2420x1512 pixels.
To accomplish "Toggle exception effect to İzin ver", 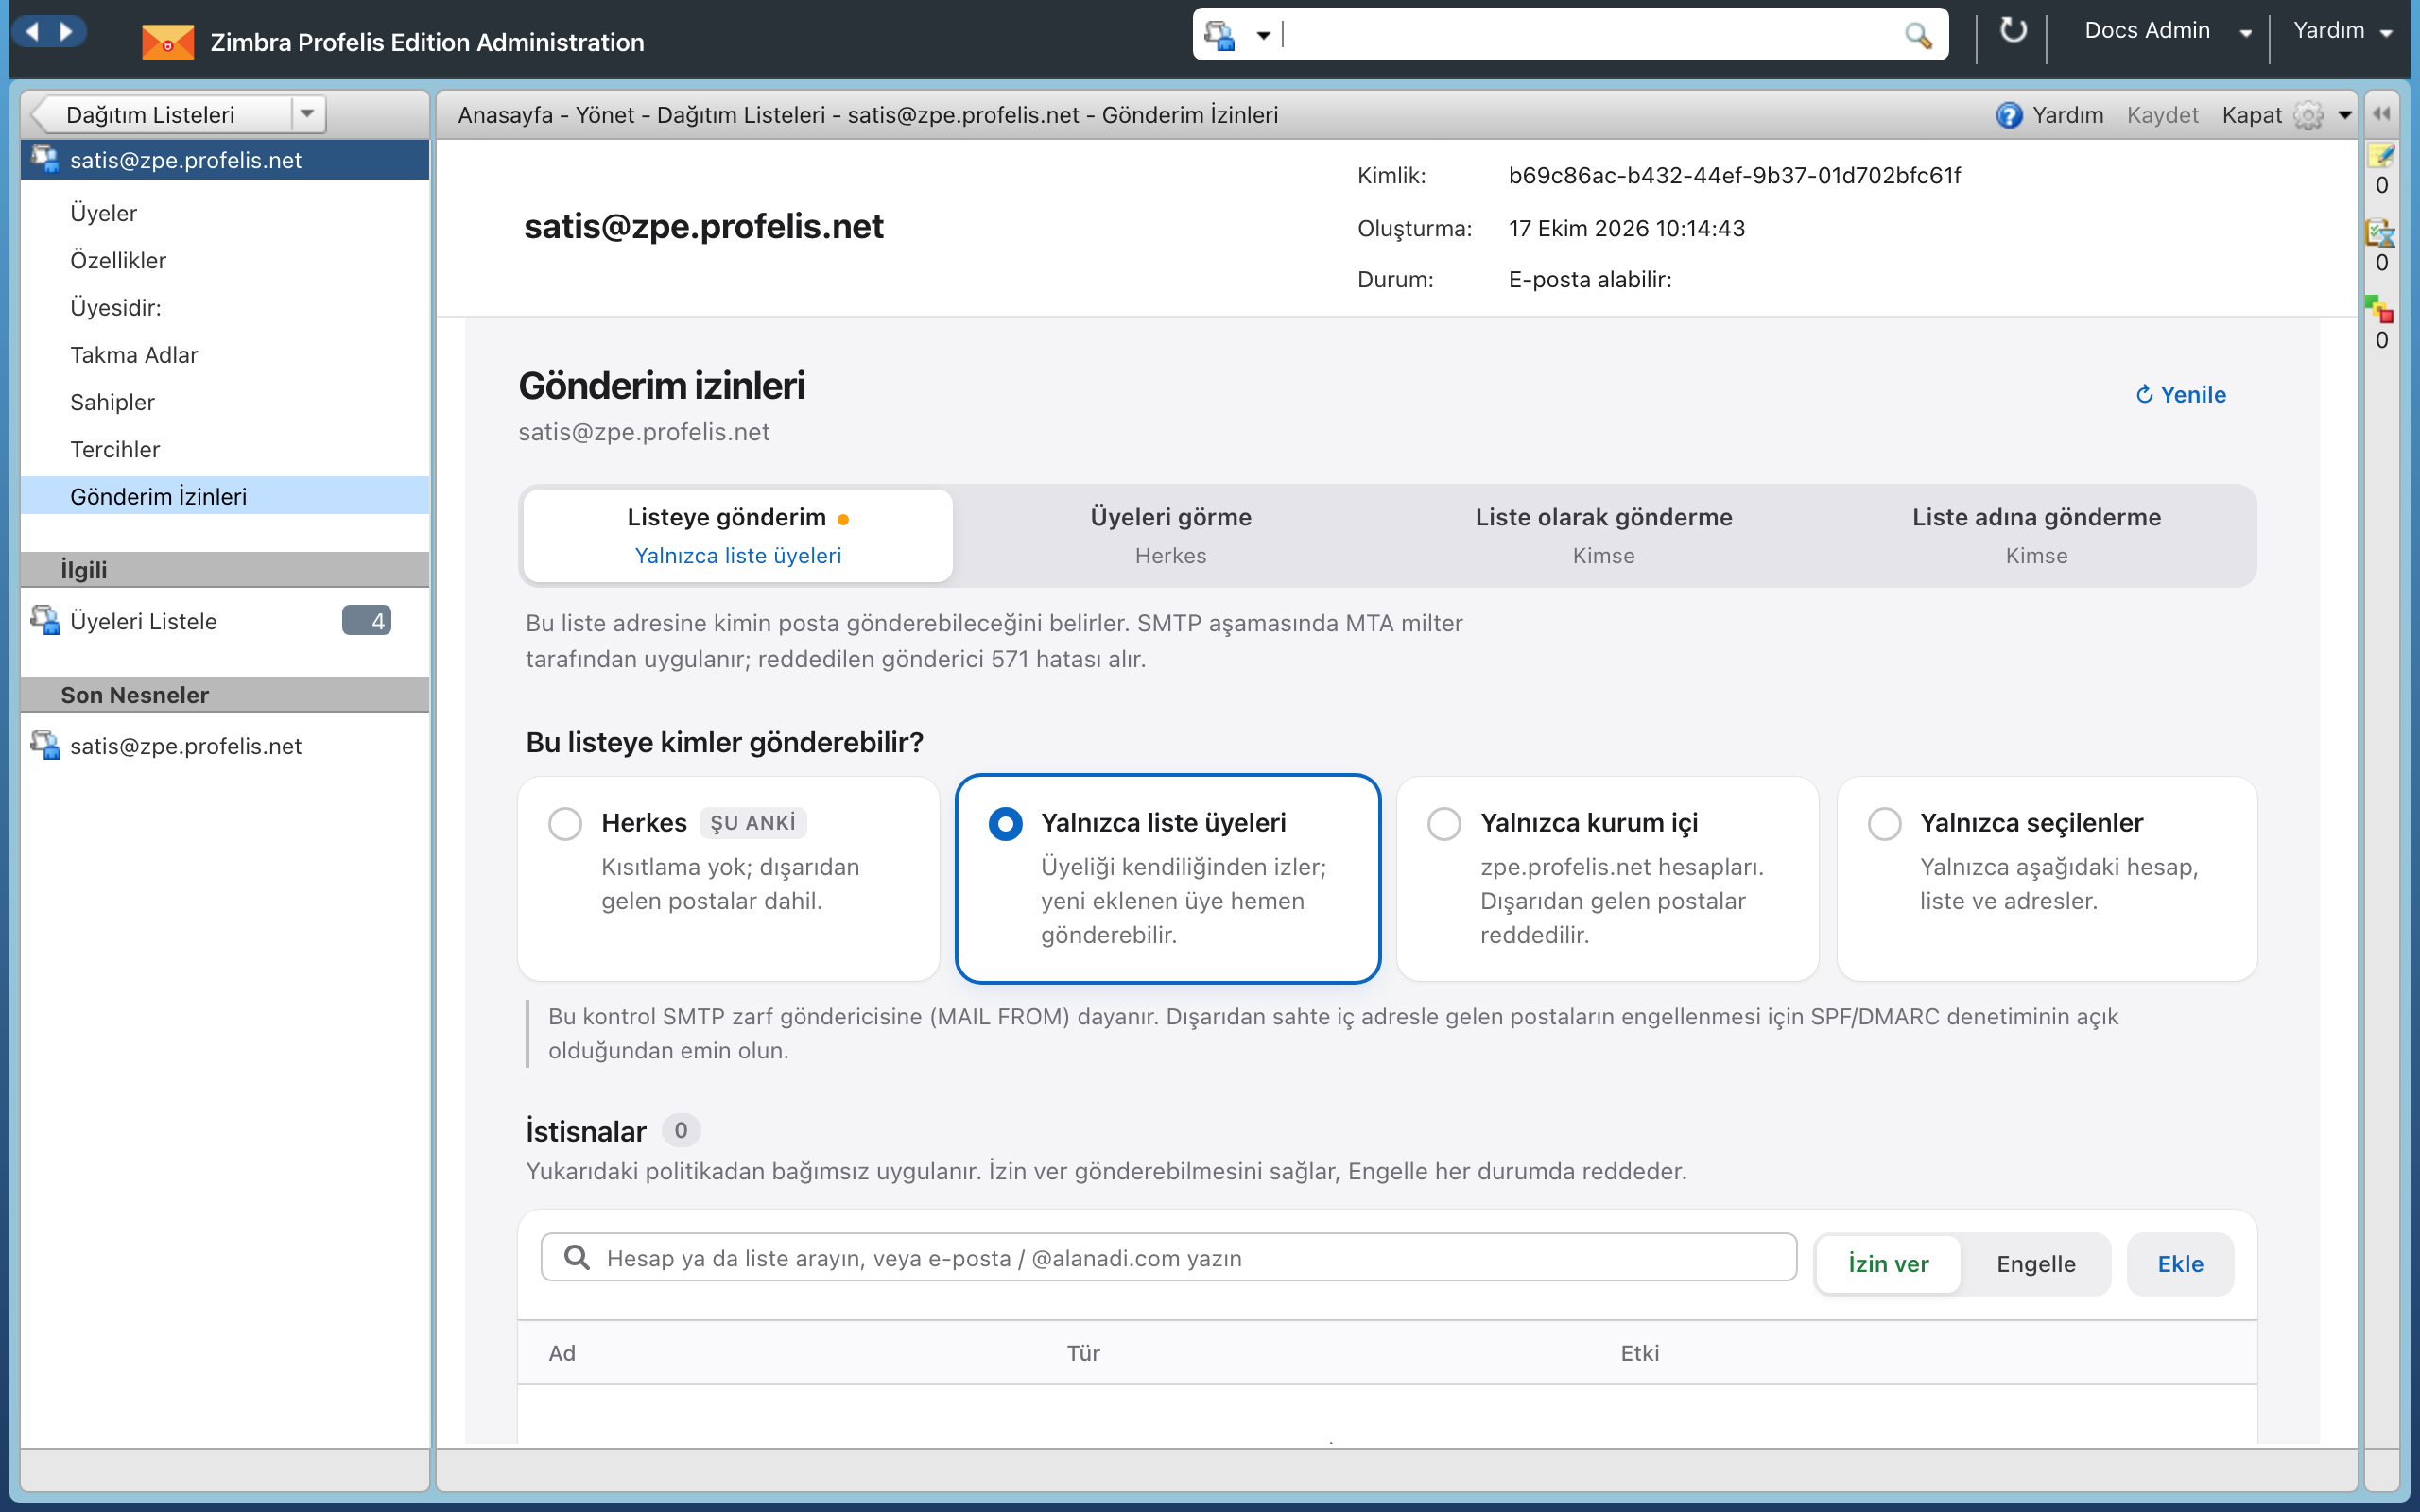I will point(1888,1264).
